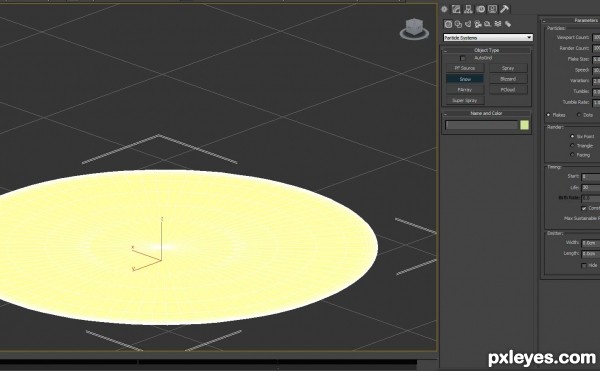Image resolution: width=600 pixels, height=371 pixels.
Task: Click the Viewport Count field
Action: pyautogui.click(x=596, y=37)
